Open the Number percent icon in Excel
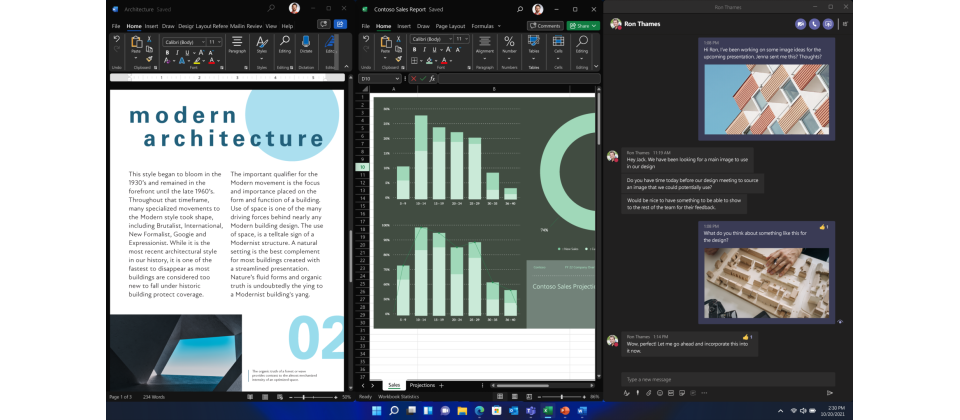Image resolution: width=960 pixels, height=420 pixels. pyautogui.click(x=509, y=42)
